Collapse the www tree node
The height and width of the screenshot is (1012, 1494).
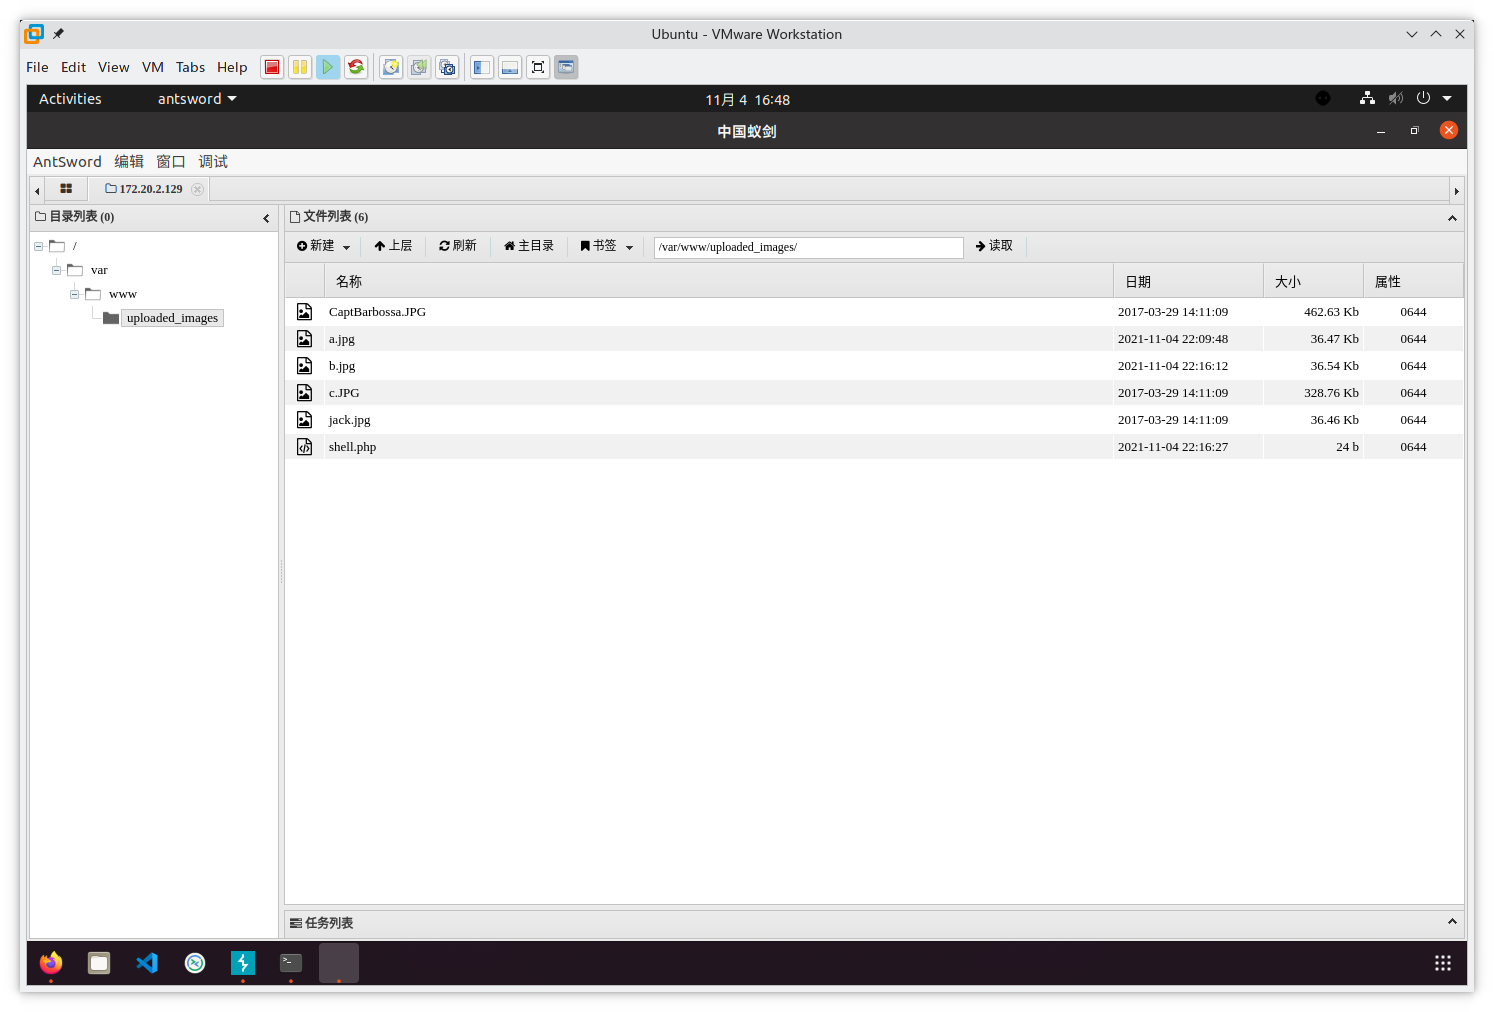(x=74, y=294)
